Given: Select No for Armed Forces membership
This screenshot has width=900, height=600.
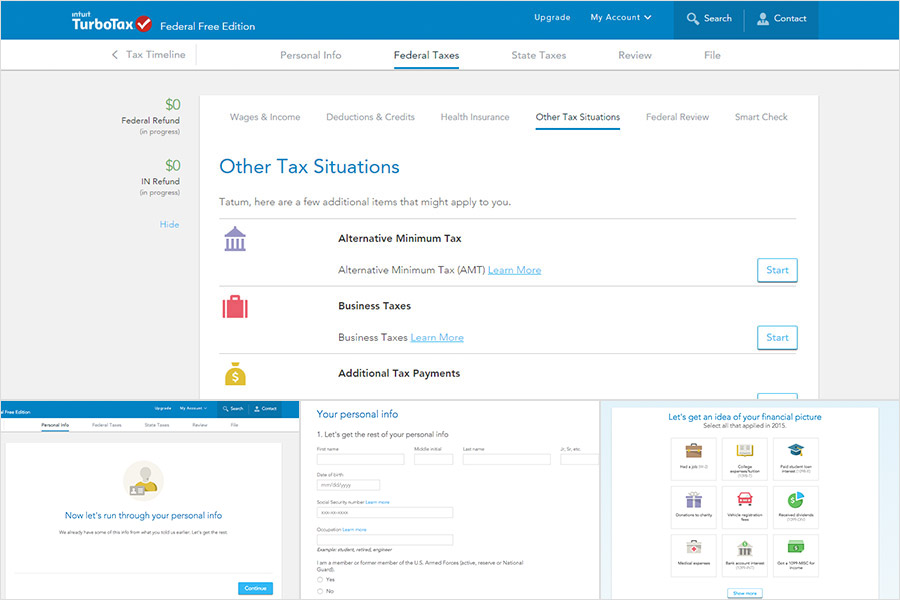Looking at the screenshot, I should tap(318, 591).
